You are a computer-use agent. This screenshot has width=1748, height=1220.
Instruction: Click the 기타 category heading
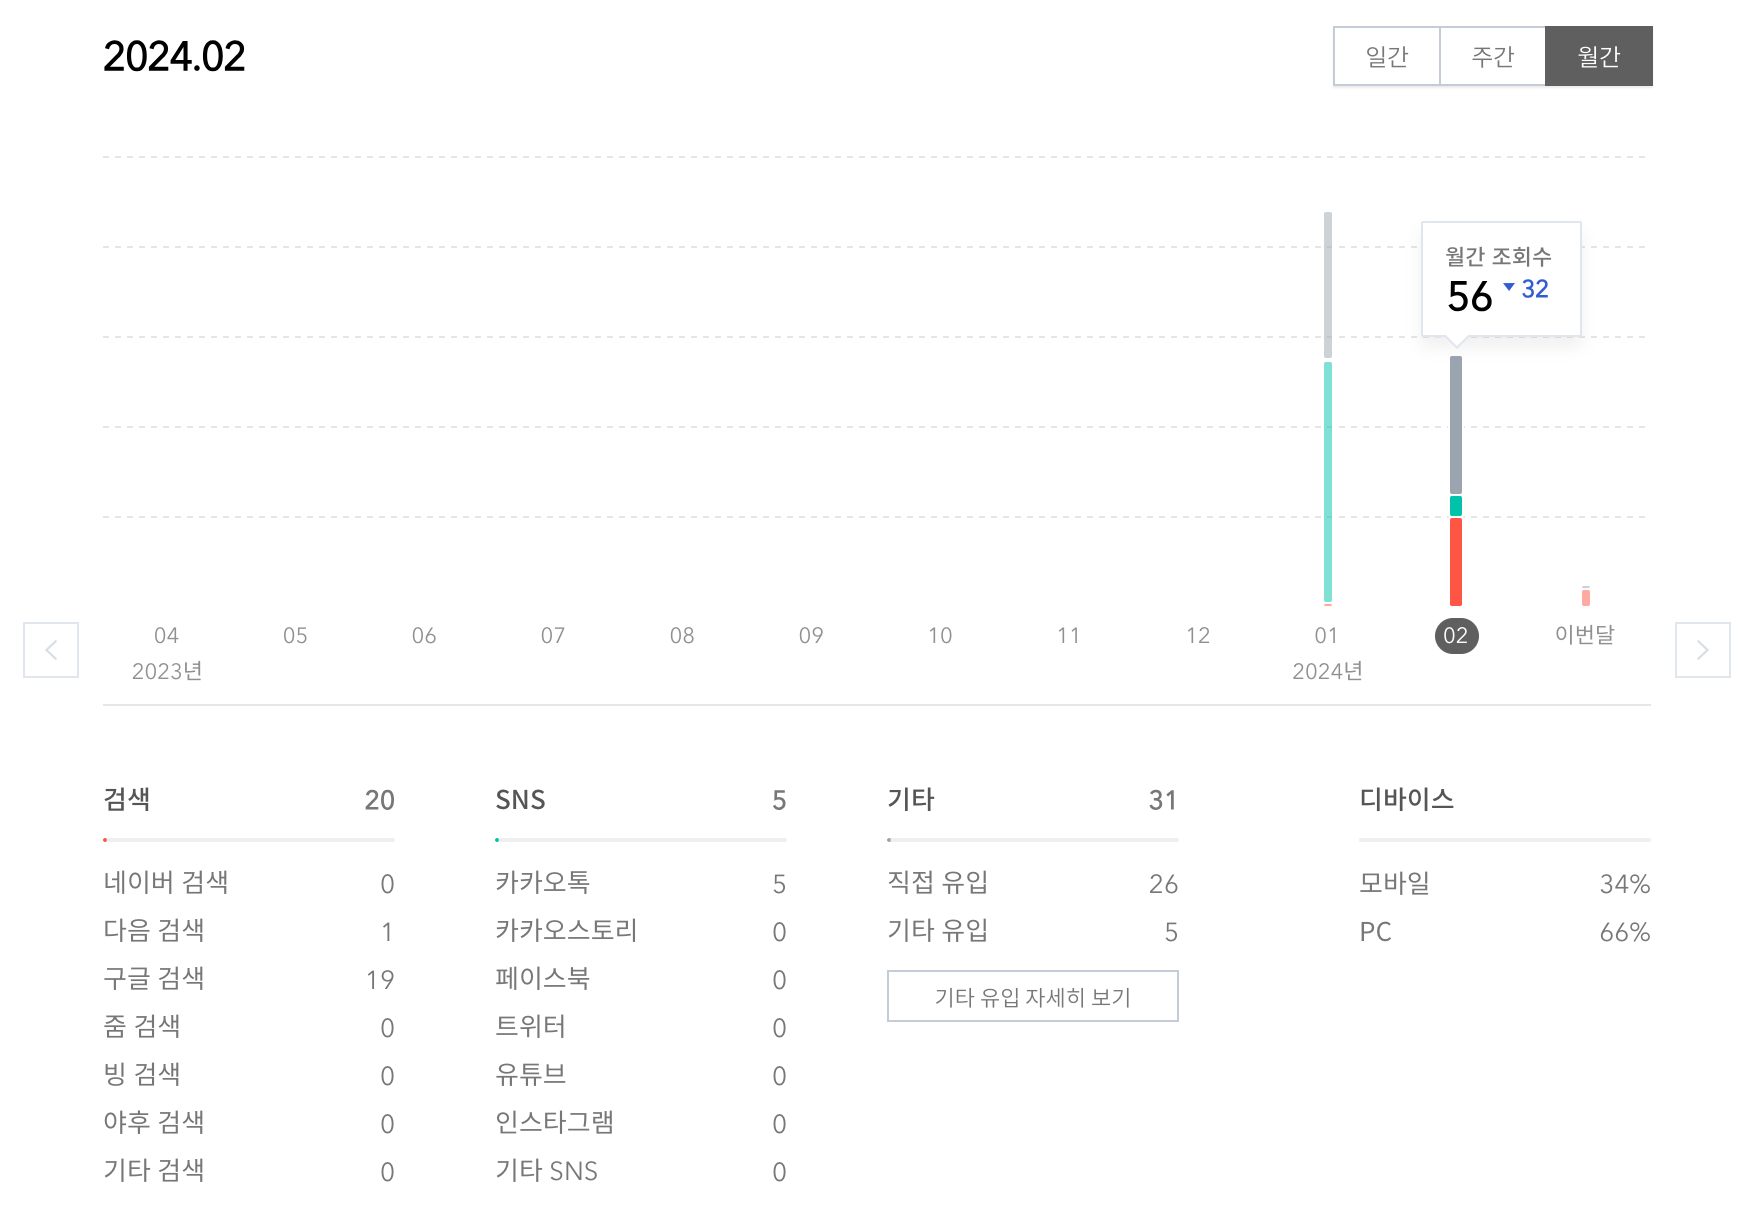(911, 799)
